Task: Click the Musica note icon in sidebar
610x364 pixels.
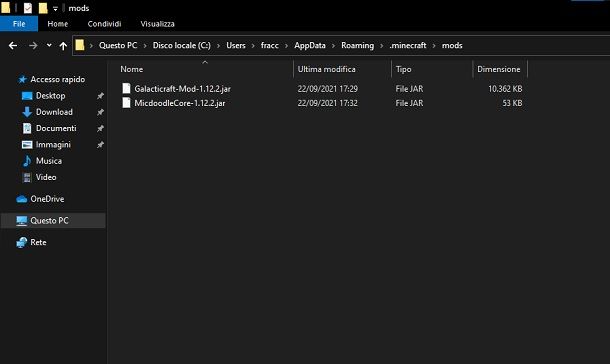Action: (27, 161)
